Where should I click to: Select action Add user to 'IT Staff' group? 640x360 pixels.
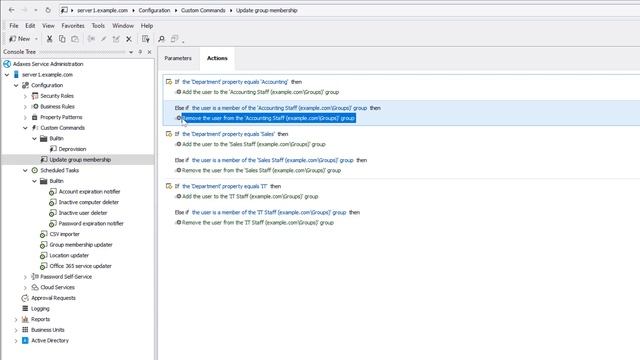[250, 197]
